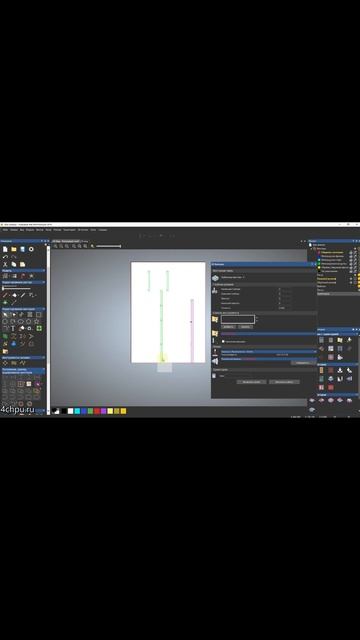Click the primary/secondary black-white color swatch

56,411
